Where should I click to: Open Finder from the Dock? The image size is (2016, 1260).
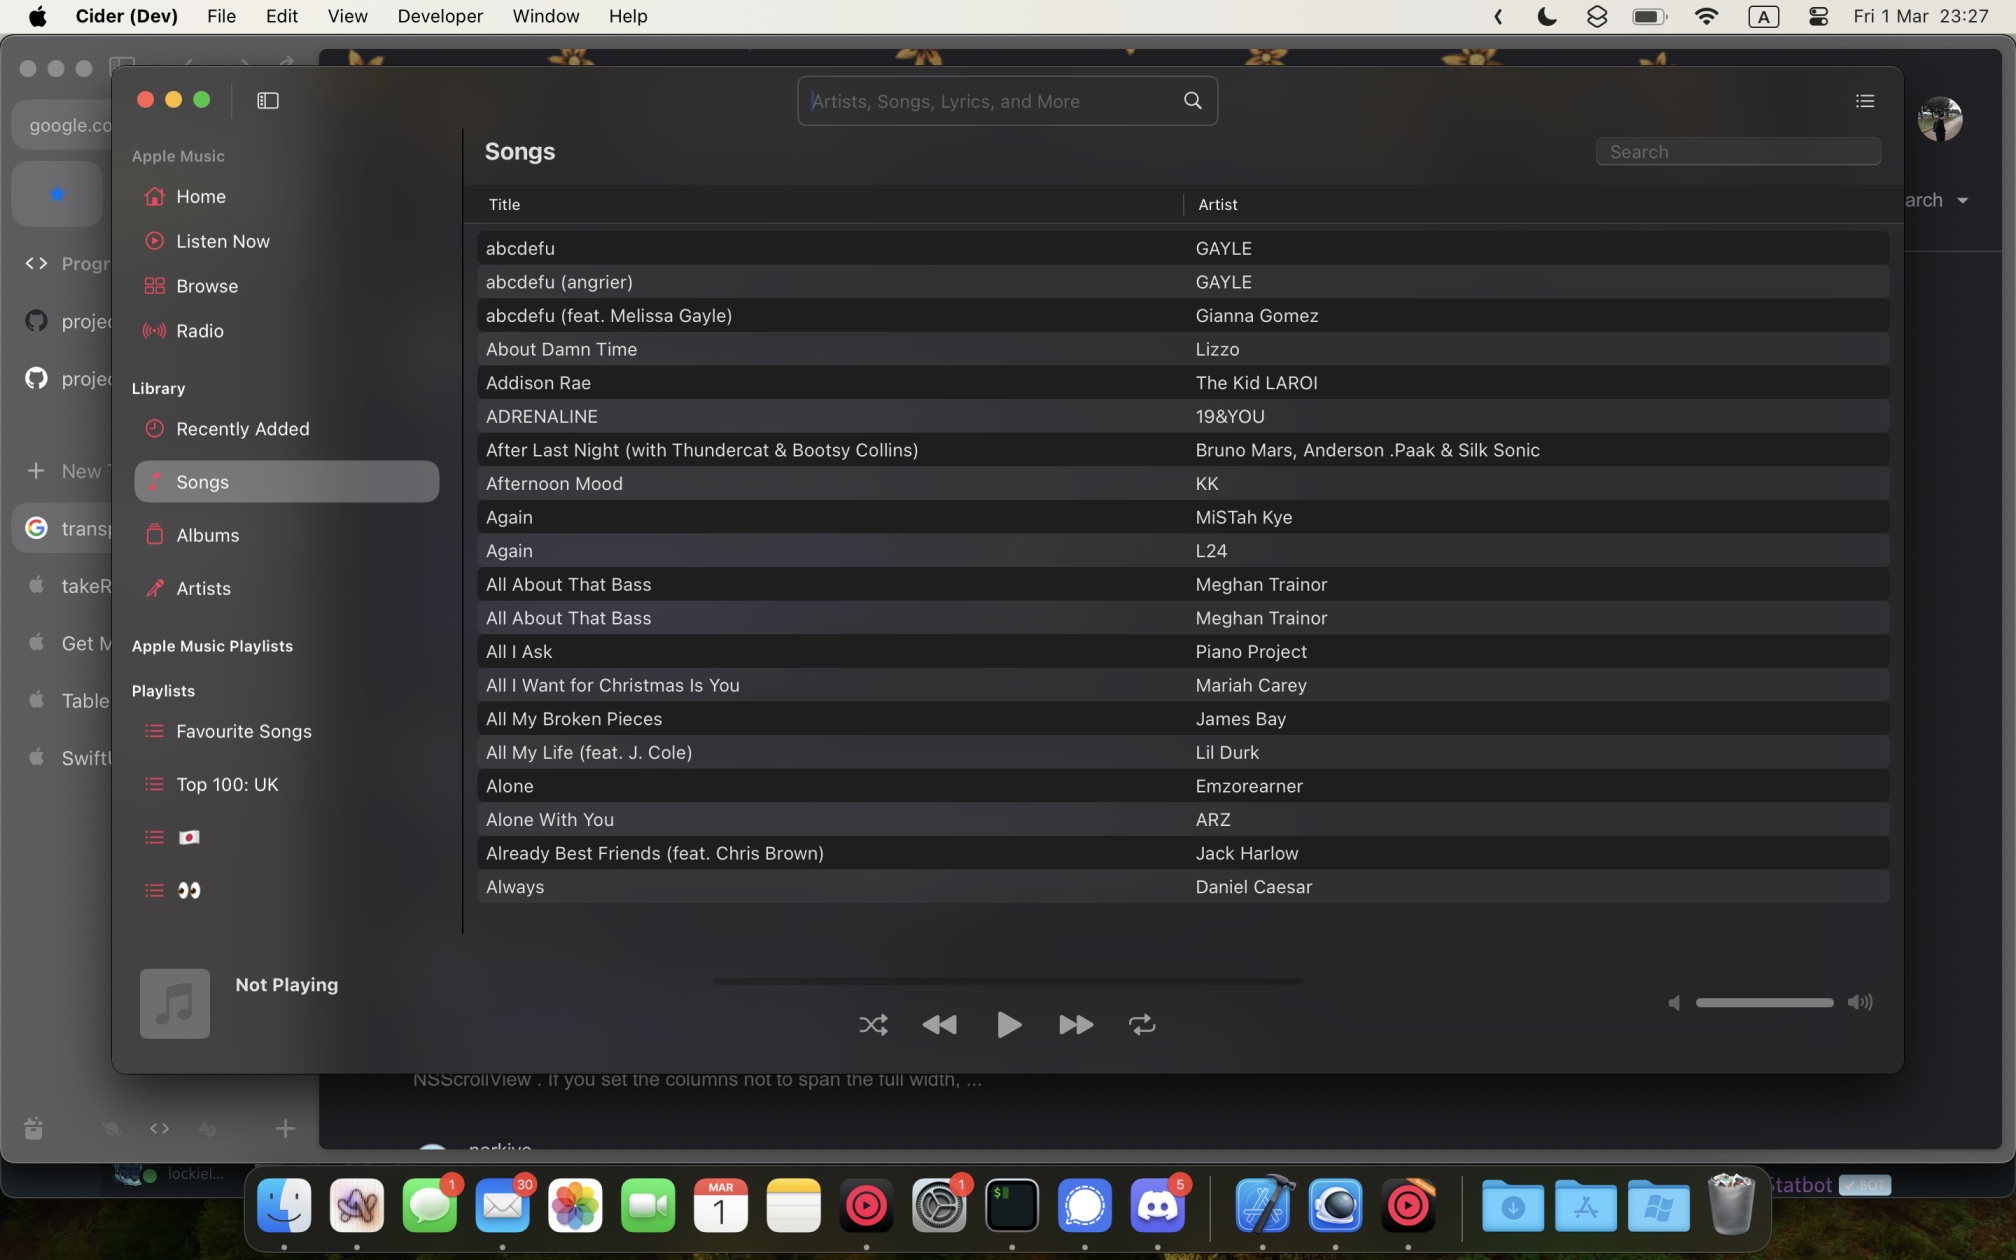284,1205
